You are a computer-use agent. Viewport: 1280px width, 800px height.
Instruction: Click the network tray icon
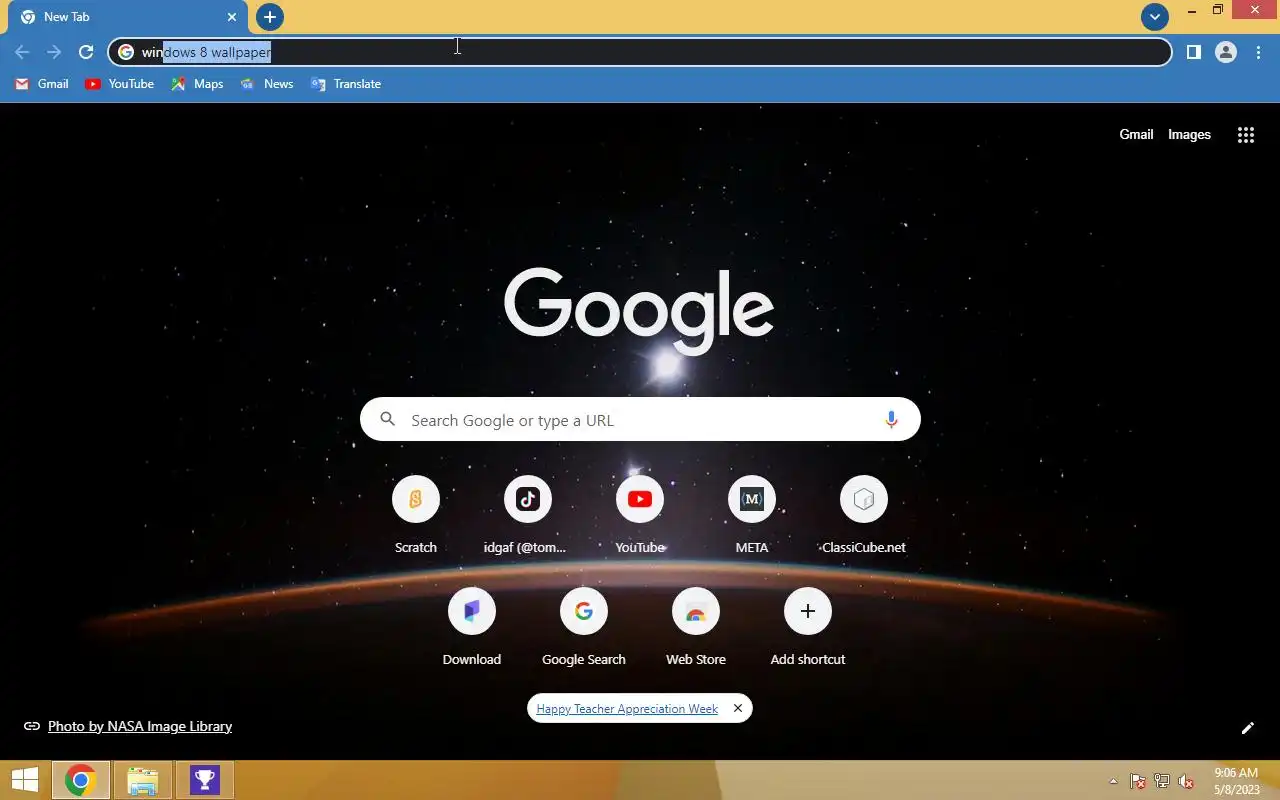1162,781
